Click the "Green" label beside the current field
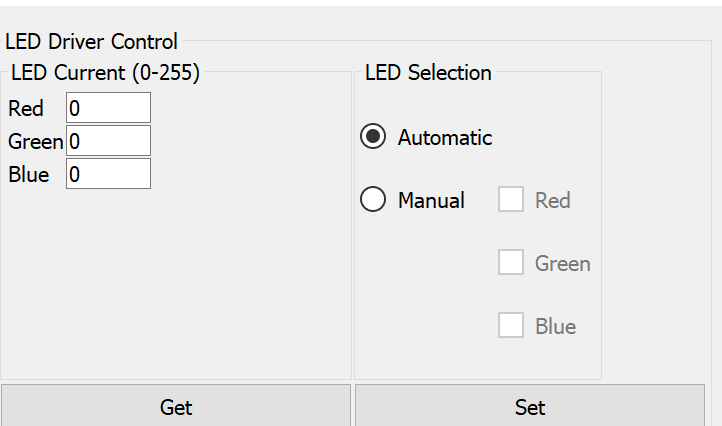 point(35,142)
